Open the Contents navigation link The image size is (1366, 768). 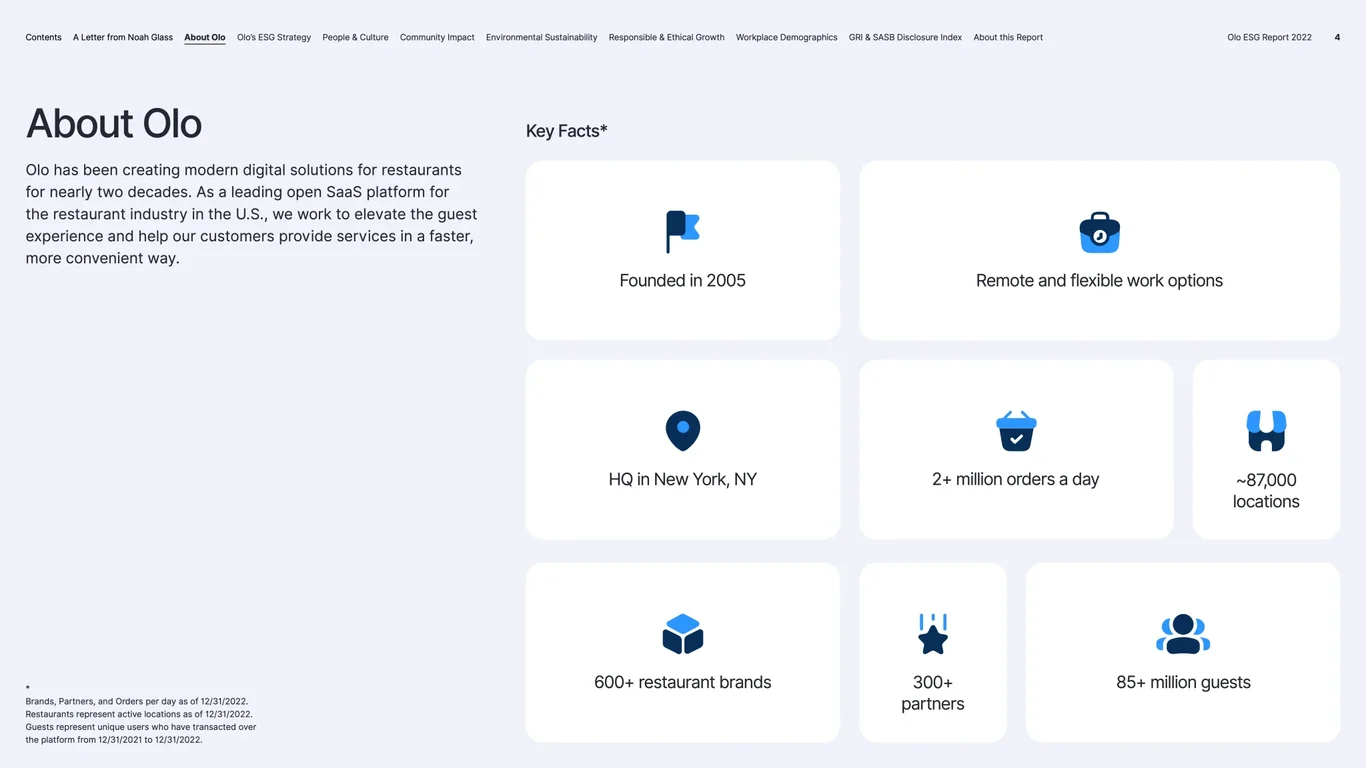point(44,37)
